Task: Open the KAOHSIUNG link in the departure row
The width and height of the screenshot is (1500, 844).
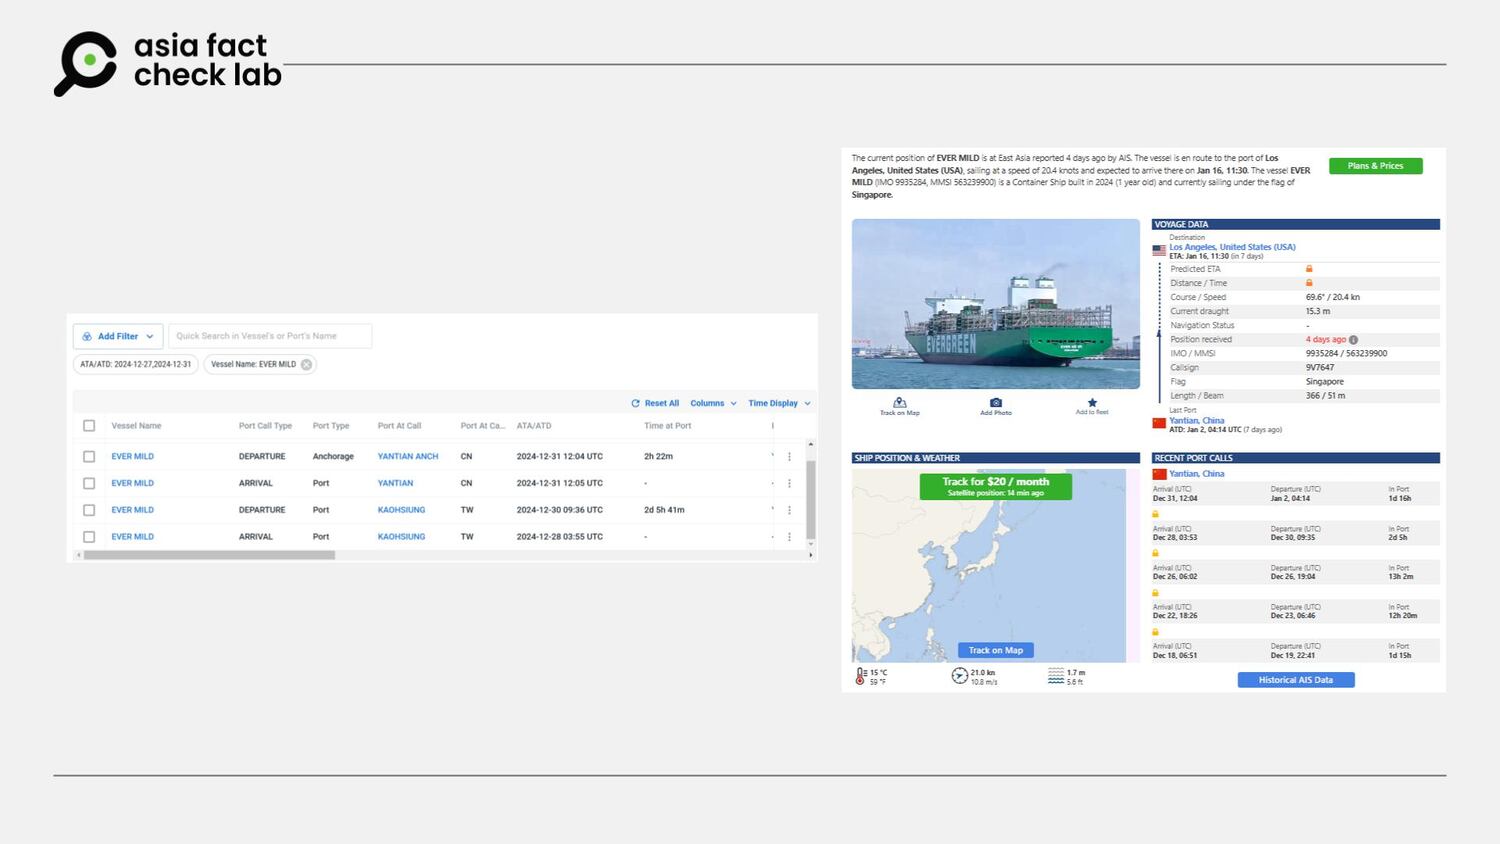Action: click(401, 510)
